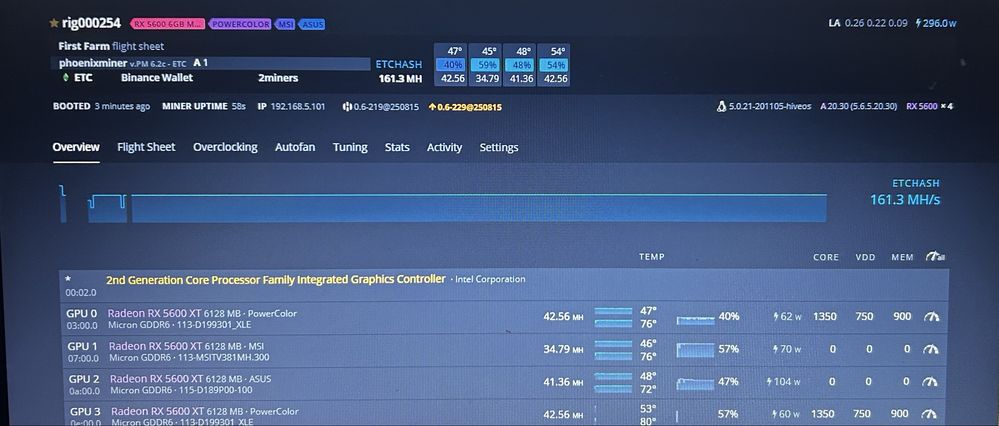The image size is (999, 426).
Task: Click the IP address 192.168.5.101
Action: click(x=298, y=106)
